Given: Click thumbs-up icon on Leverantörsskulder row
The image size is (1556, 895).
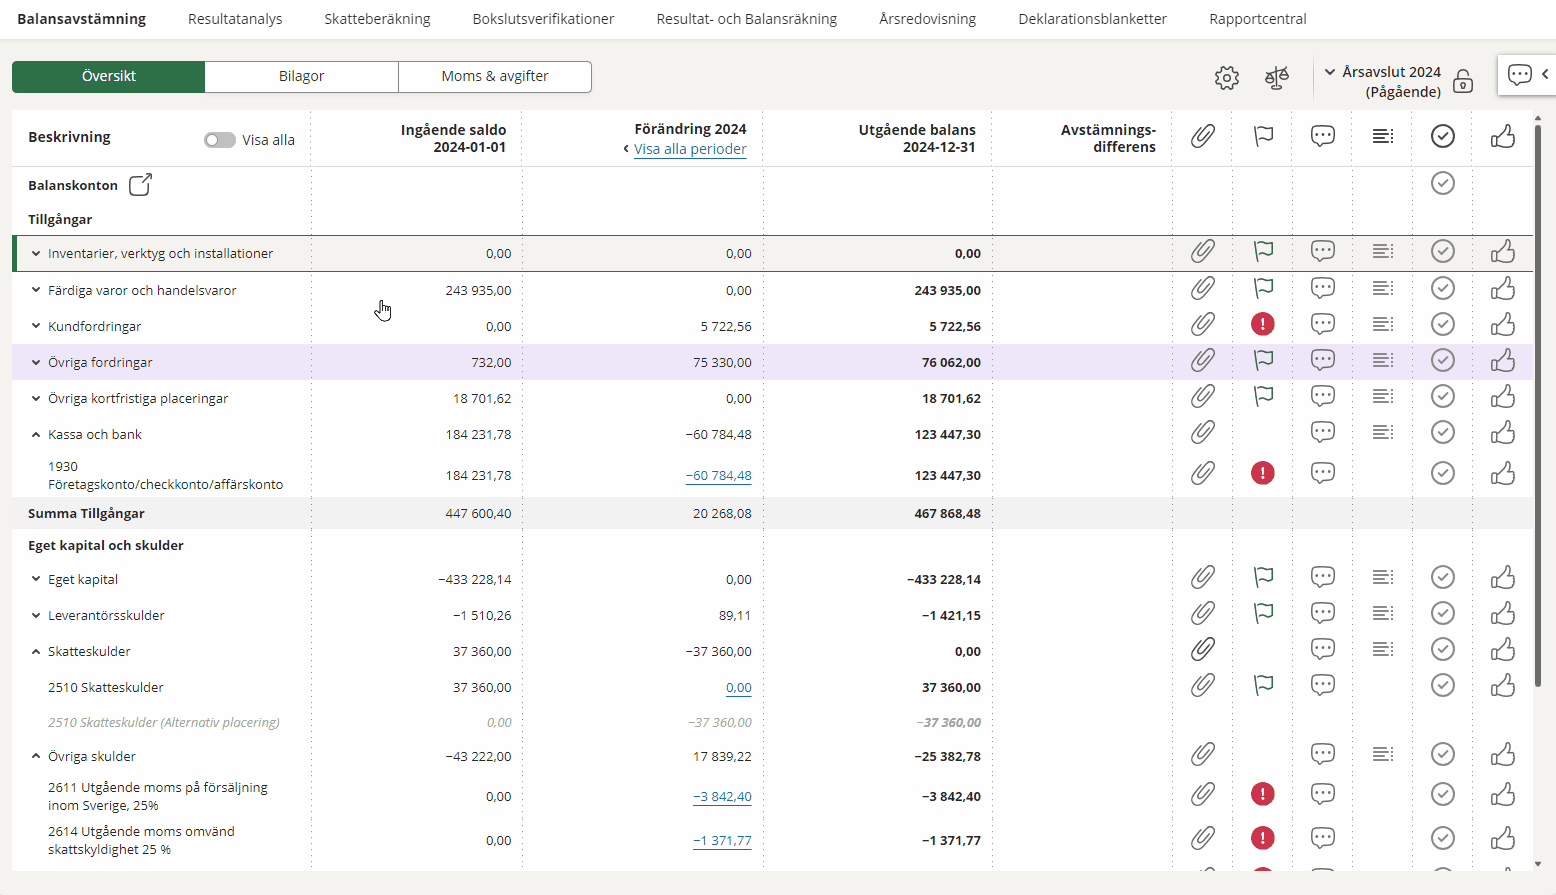Looking at the screenshot, I should tap(1502, 614).
